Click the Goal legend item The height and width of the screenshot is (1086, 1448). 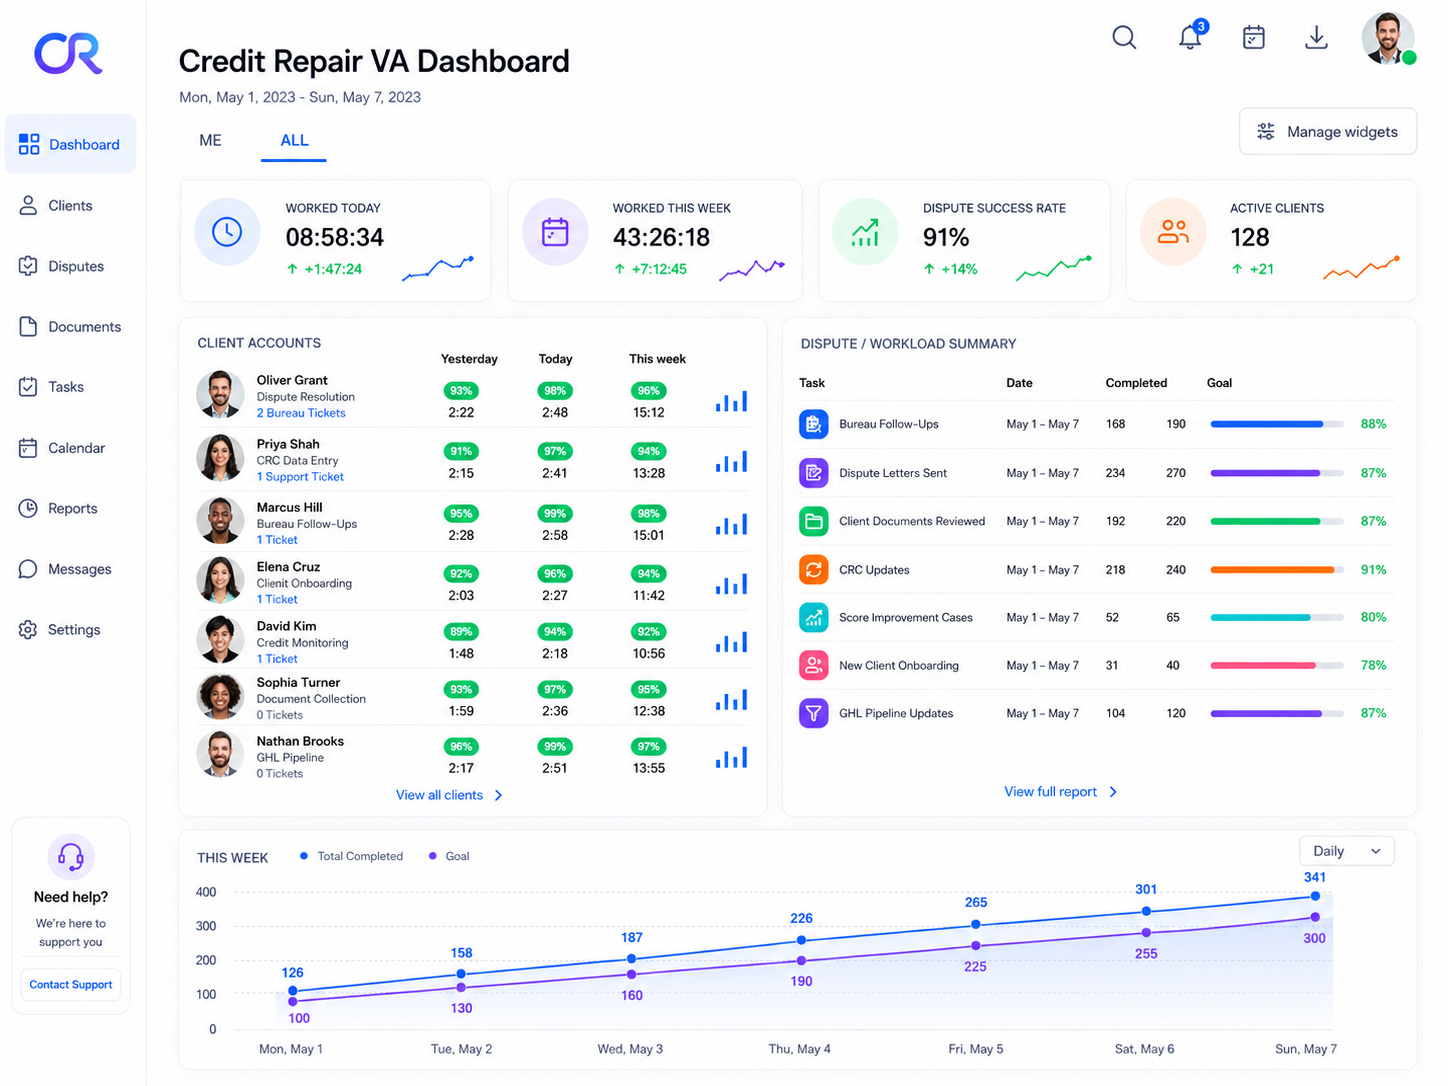449,856
